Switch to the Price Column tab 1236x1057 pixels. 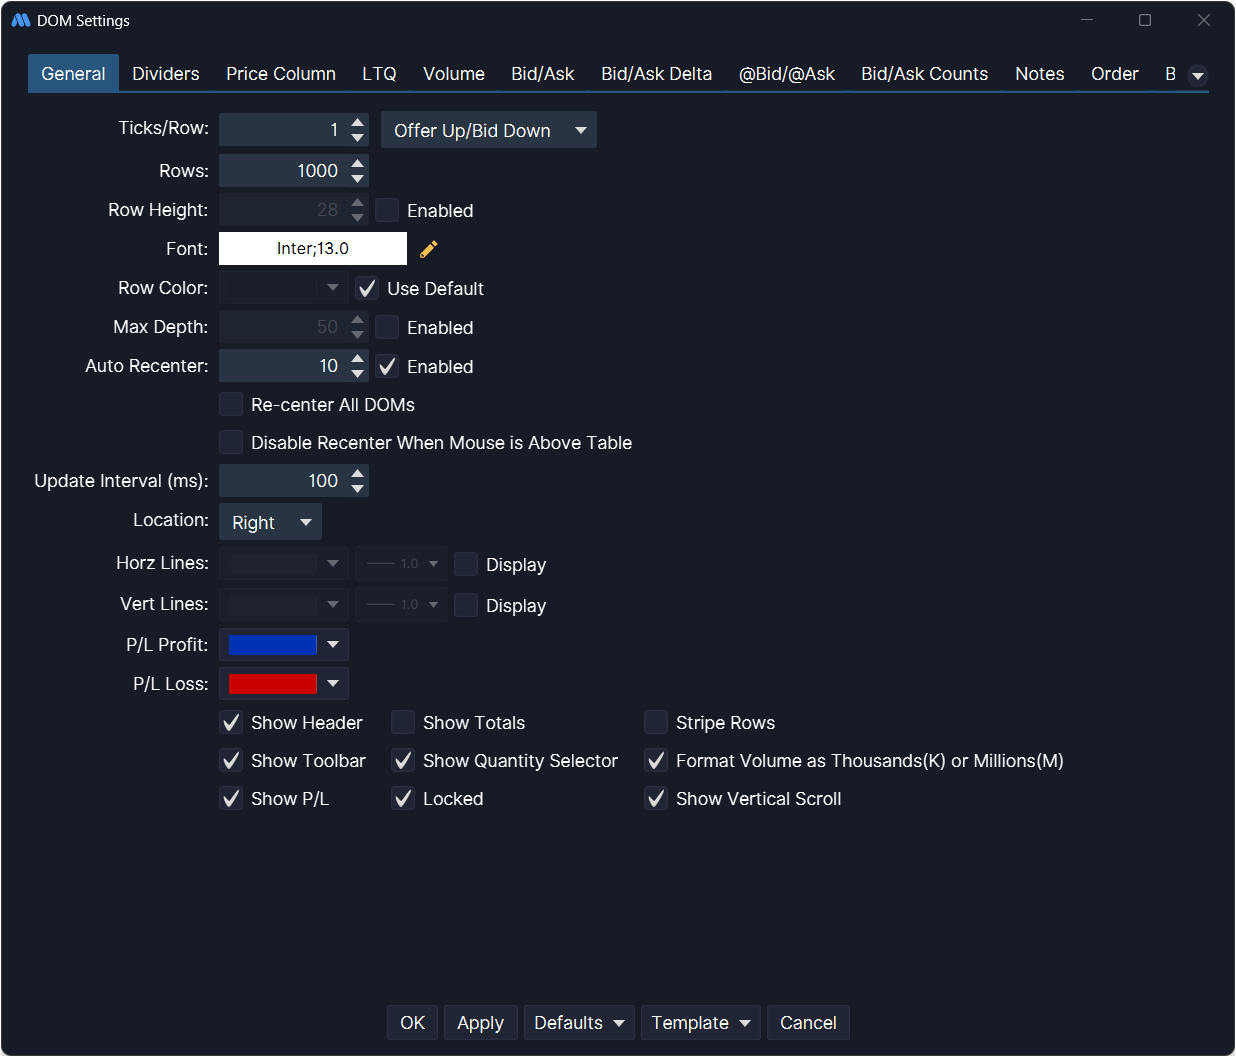(x=281, y=74)
